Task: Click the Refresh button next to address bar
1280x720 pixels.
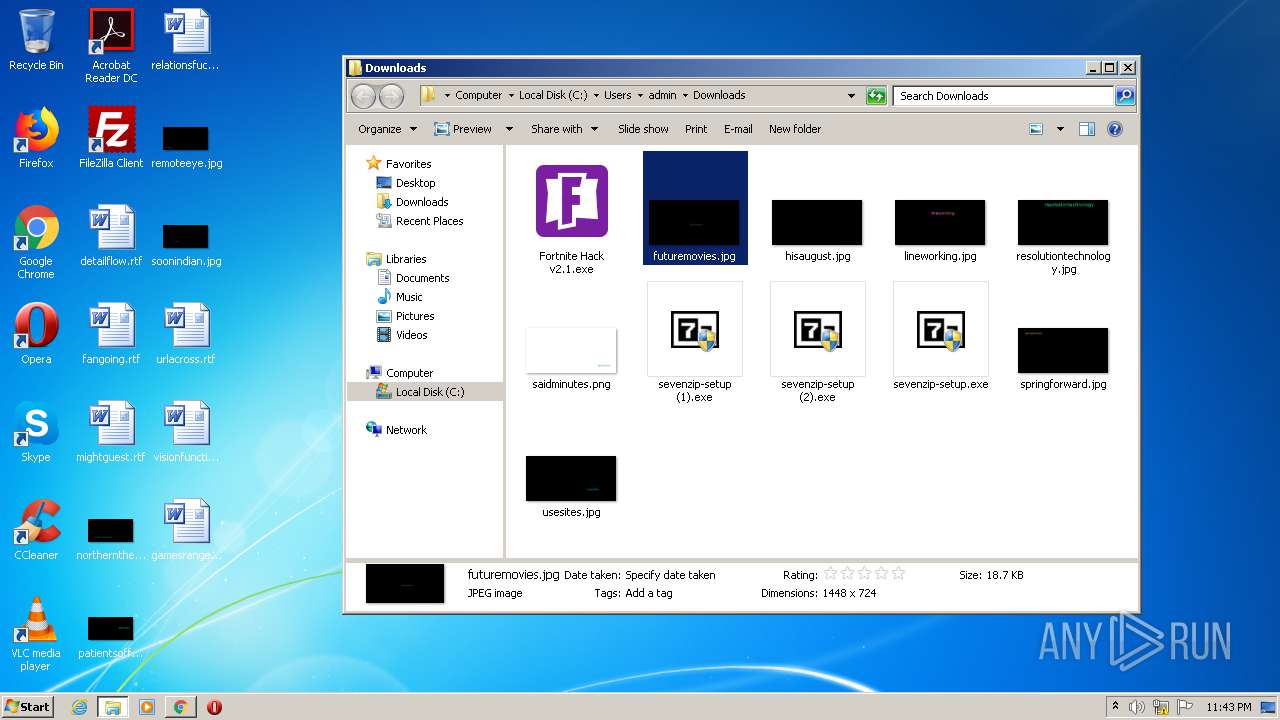Action: tap(876, 96)
